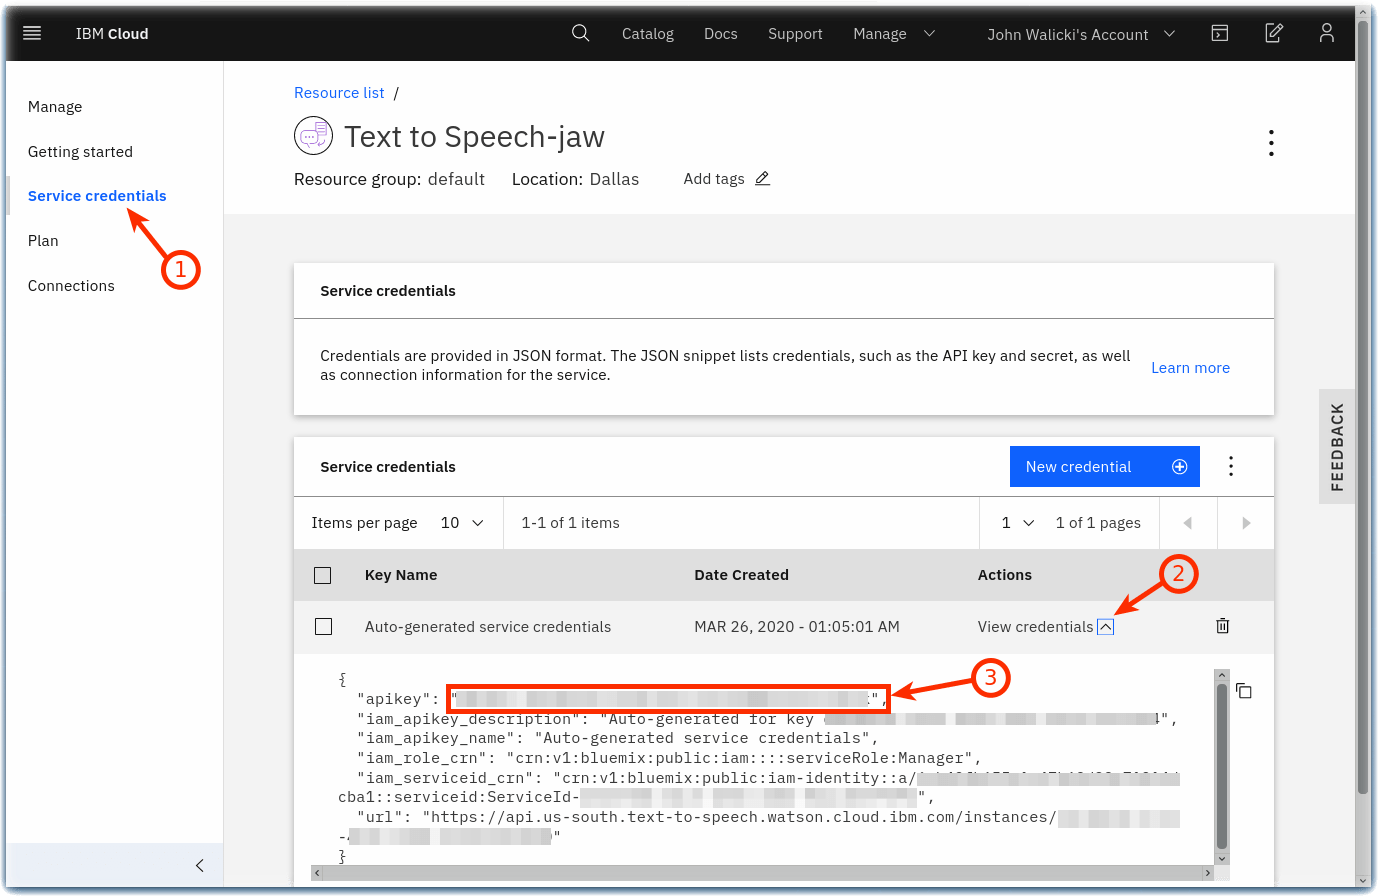Open John Walicki's Account switcher

[x=1081, y=34]
